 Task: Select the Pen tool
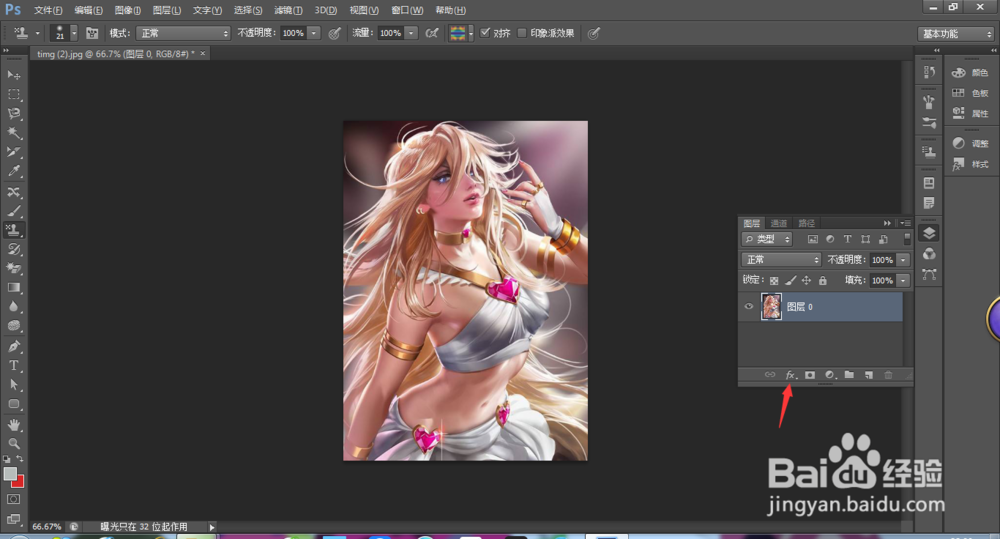tap(13, 346)
